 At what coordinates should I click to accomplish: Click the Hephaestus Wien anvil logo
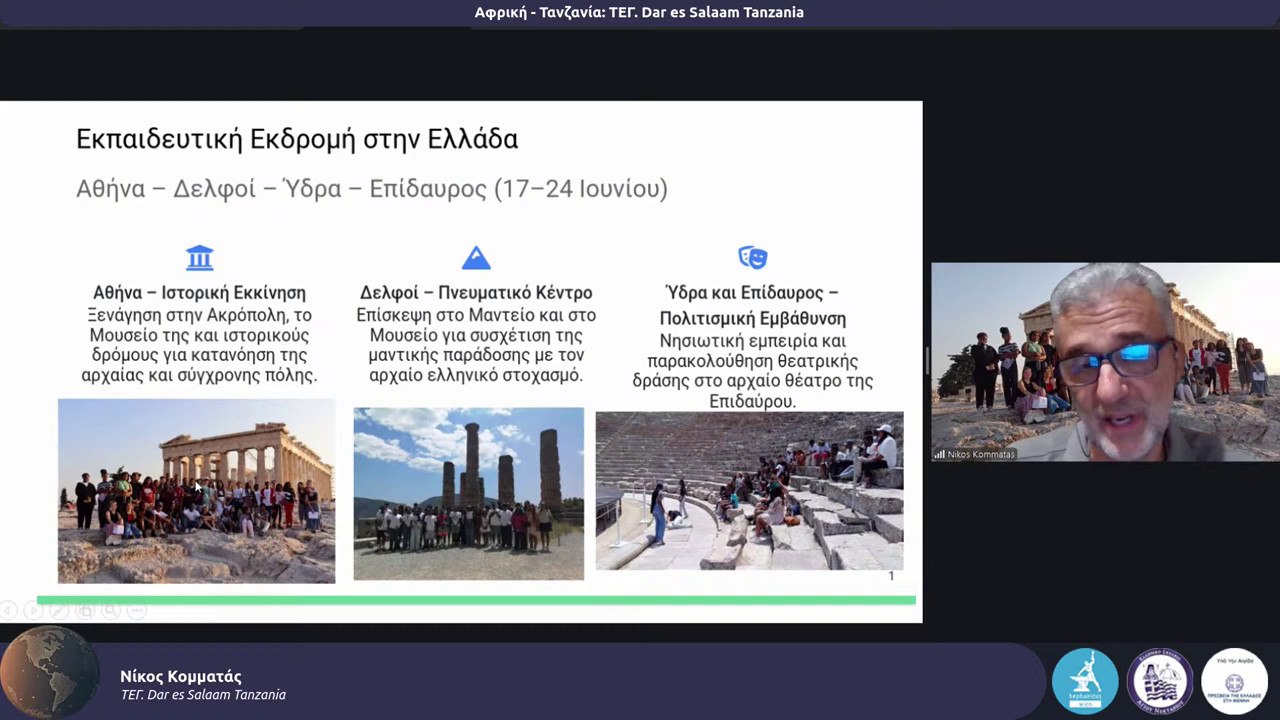click(x=1085, y=681)
